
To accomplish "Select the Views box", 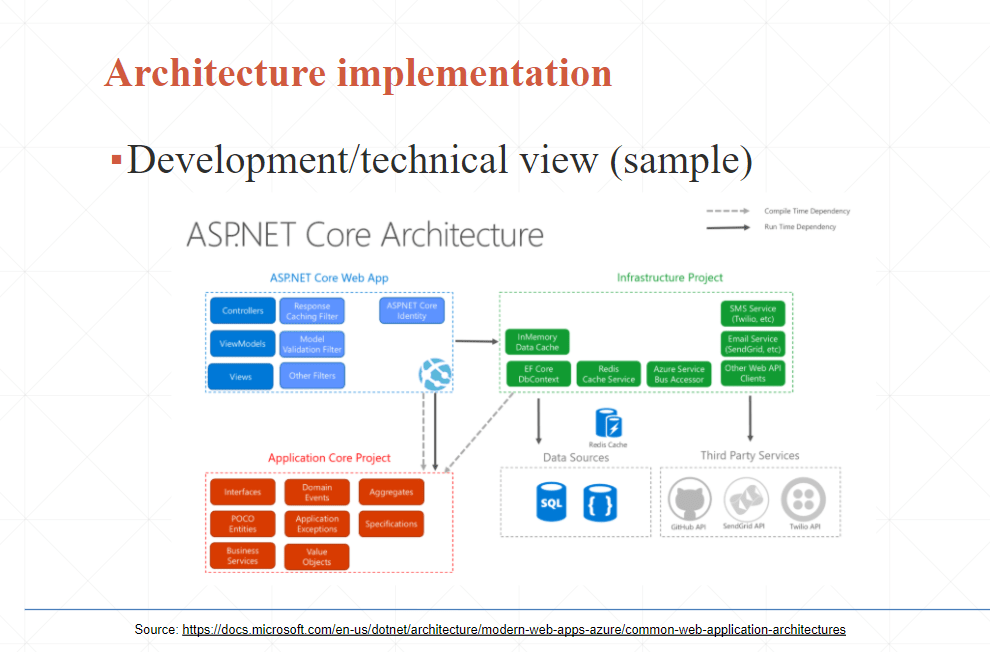I will pyautogui.click(x=241, y=377).
